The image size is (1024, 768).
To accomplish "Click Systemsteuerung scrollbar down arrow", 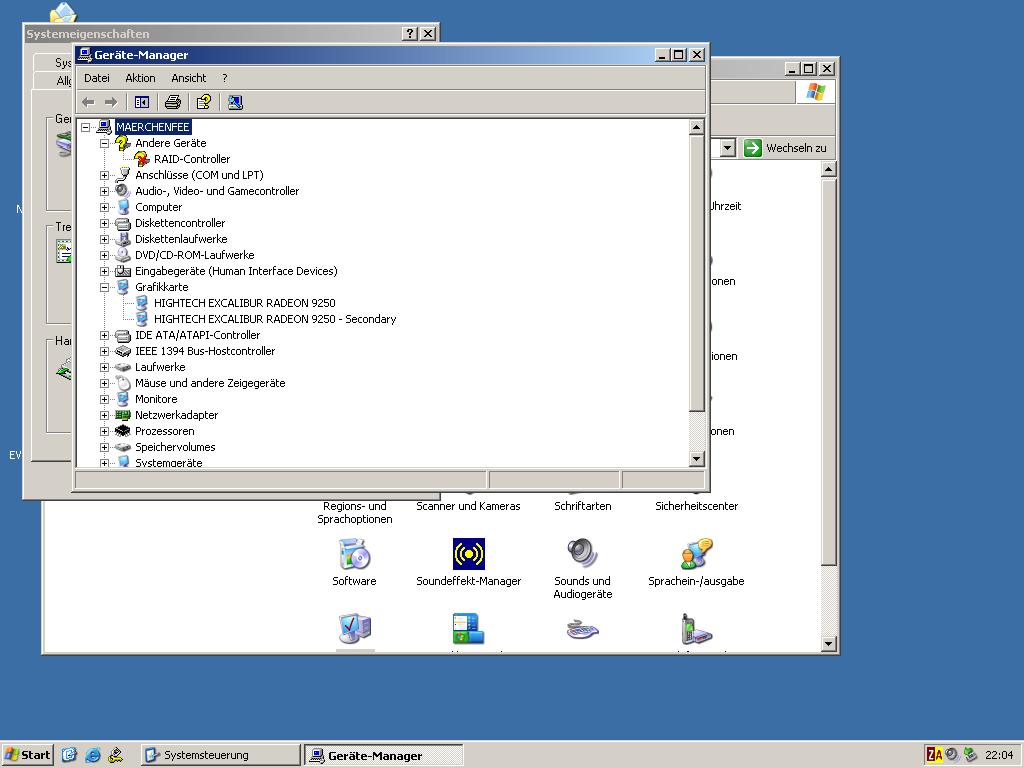I will coord(828,644).
